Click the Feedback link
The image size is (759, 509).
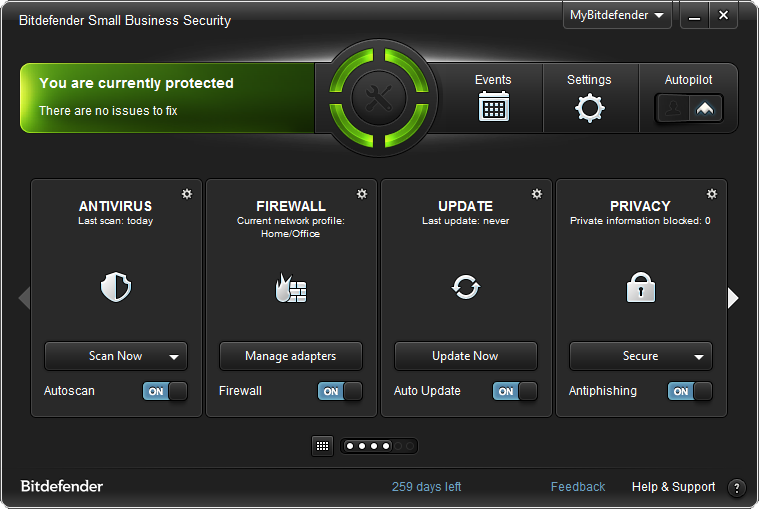(x=578, y=487)
